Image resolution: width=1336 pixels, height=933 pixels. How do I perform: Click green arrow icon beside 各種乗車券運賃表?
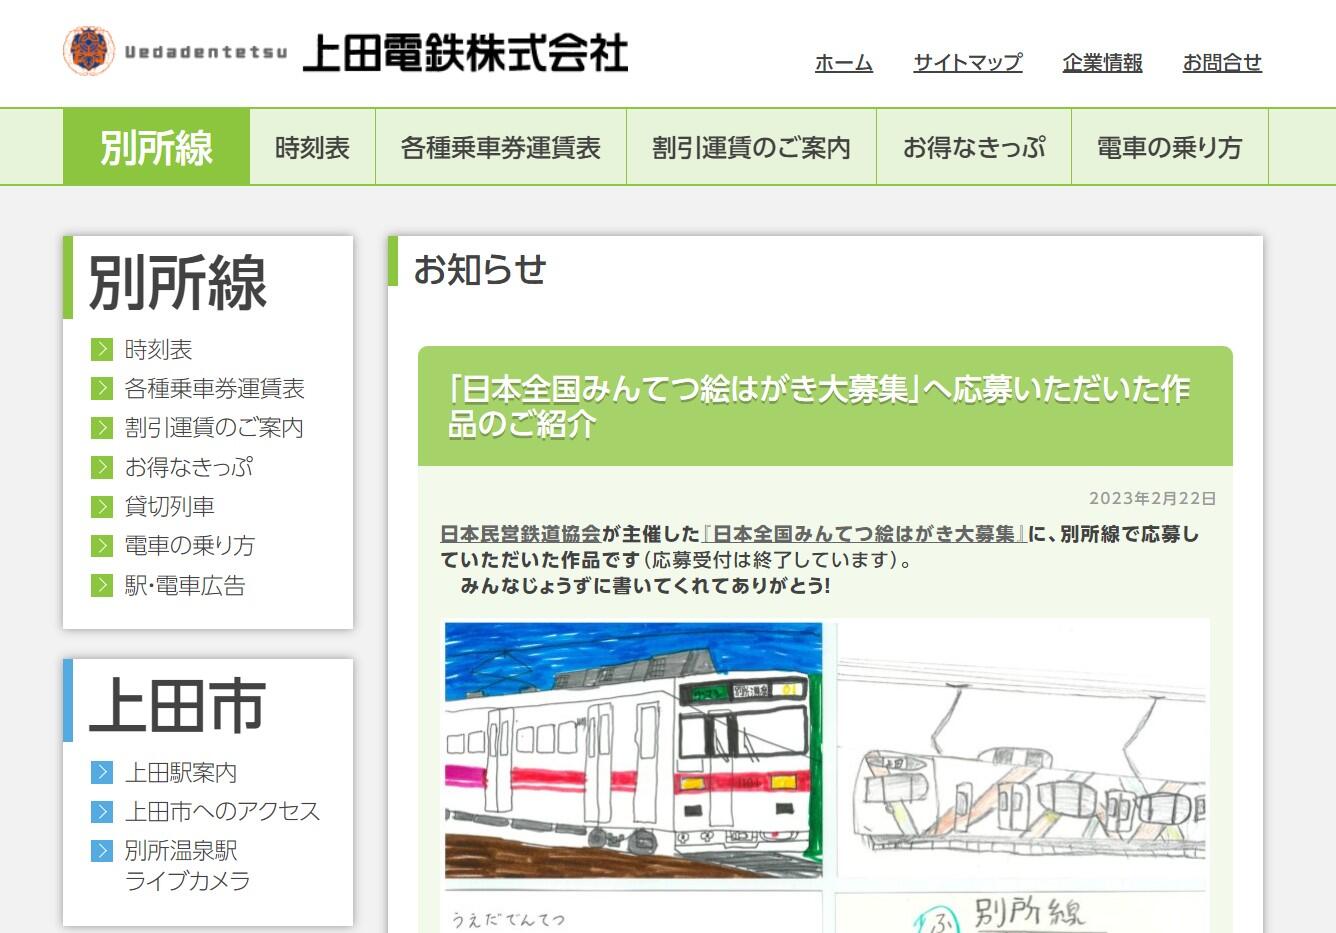(x=101, y=388)
